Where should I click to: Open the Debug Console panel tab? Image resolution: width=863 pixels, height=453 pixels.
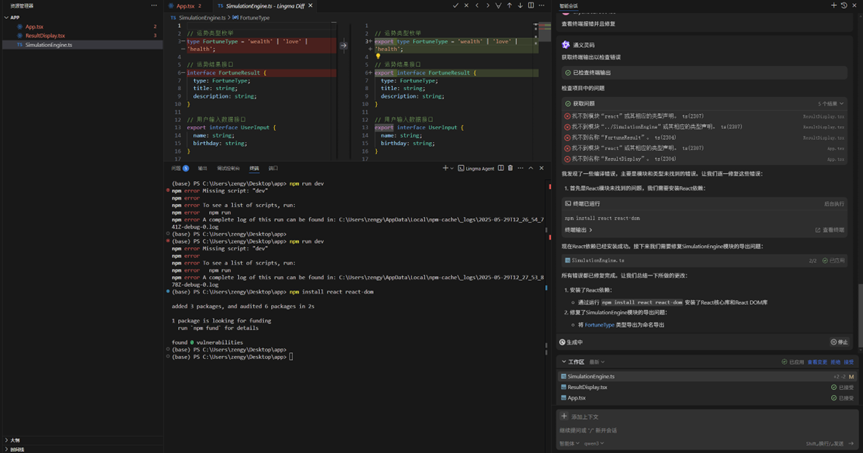[228, 168]
